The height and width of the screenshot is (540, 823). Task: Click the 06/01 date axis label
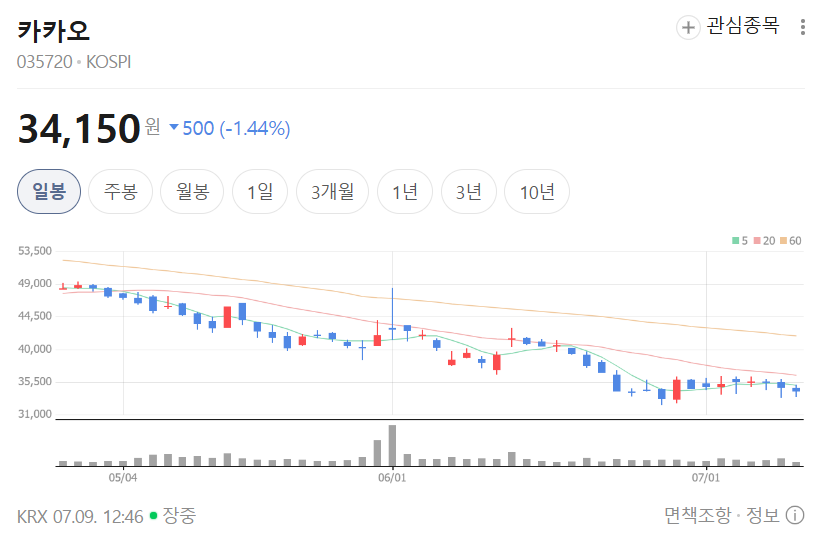(x=392, y=478)
